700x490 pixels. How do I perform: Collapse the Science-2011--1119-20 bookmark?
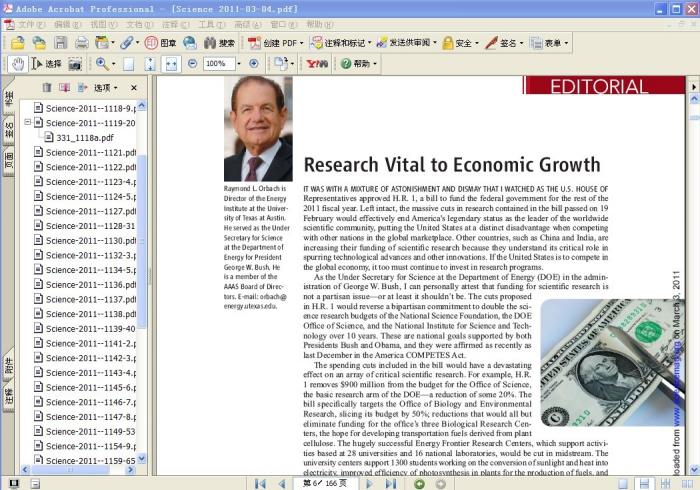[x=28, y=123]
